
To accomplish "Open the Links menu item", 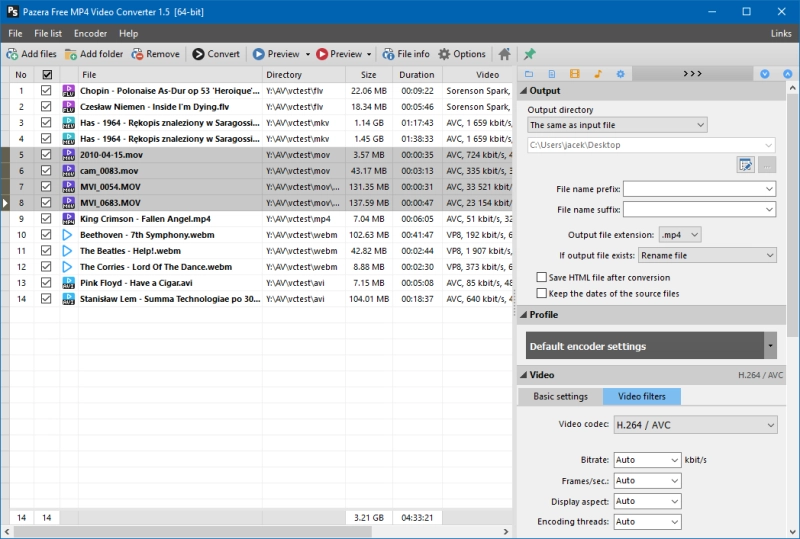I will (x=781, y=33).
